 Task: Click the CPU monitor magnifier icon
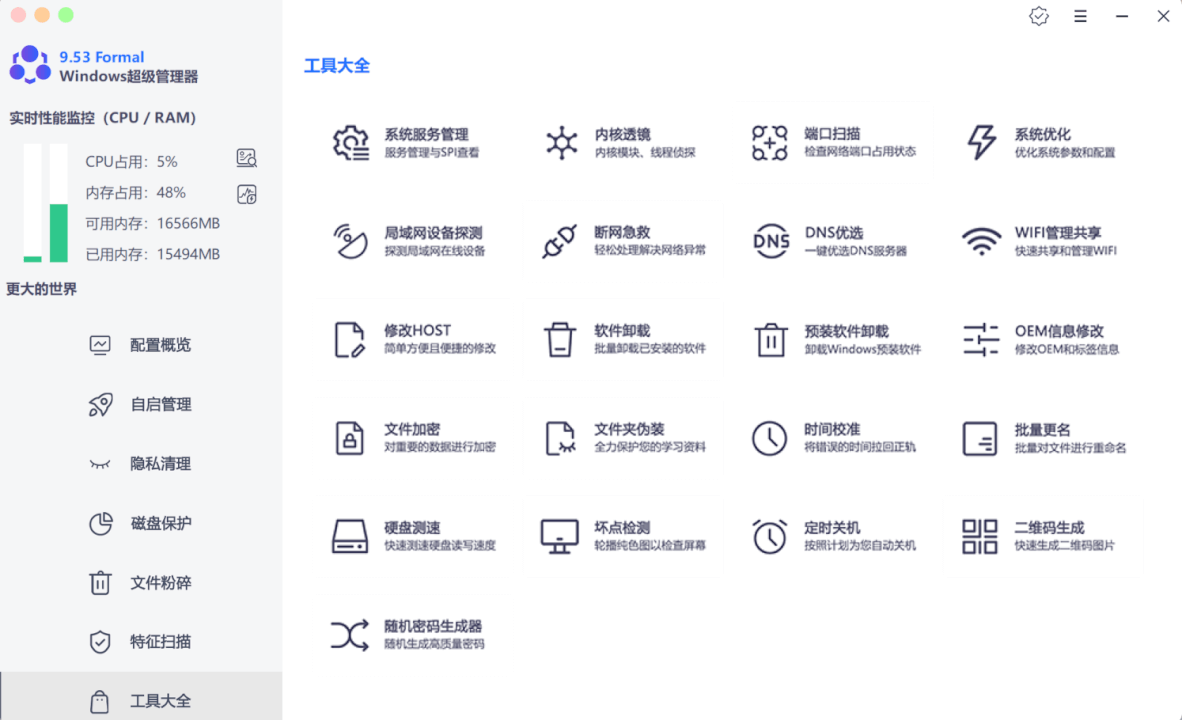pyautogui.click(x=246, y=158)
